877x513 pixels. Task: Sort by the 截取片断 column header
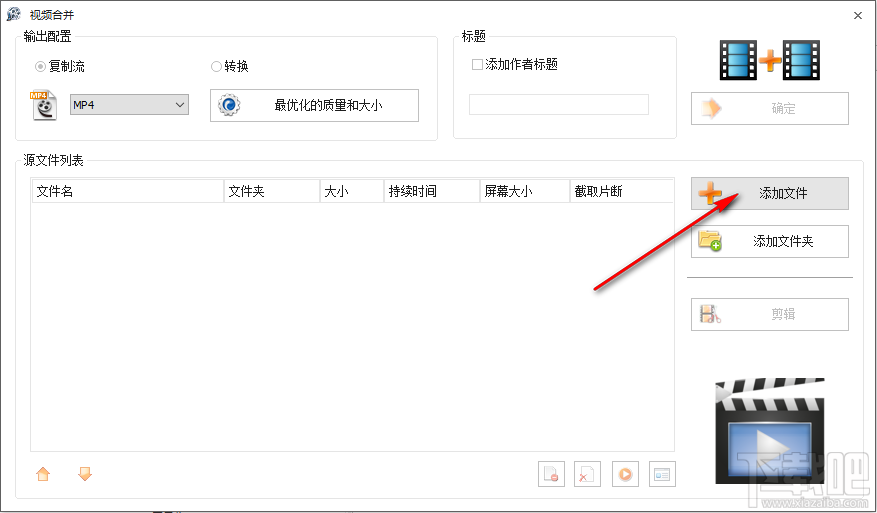point(621,191)
